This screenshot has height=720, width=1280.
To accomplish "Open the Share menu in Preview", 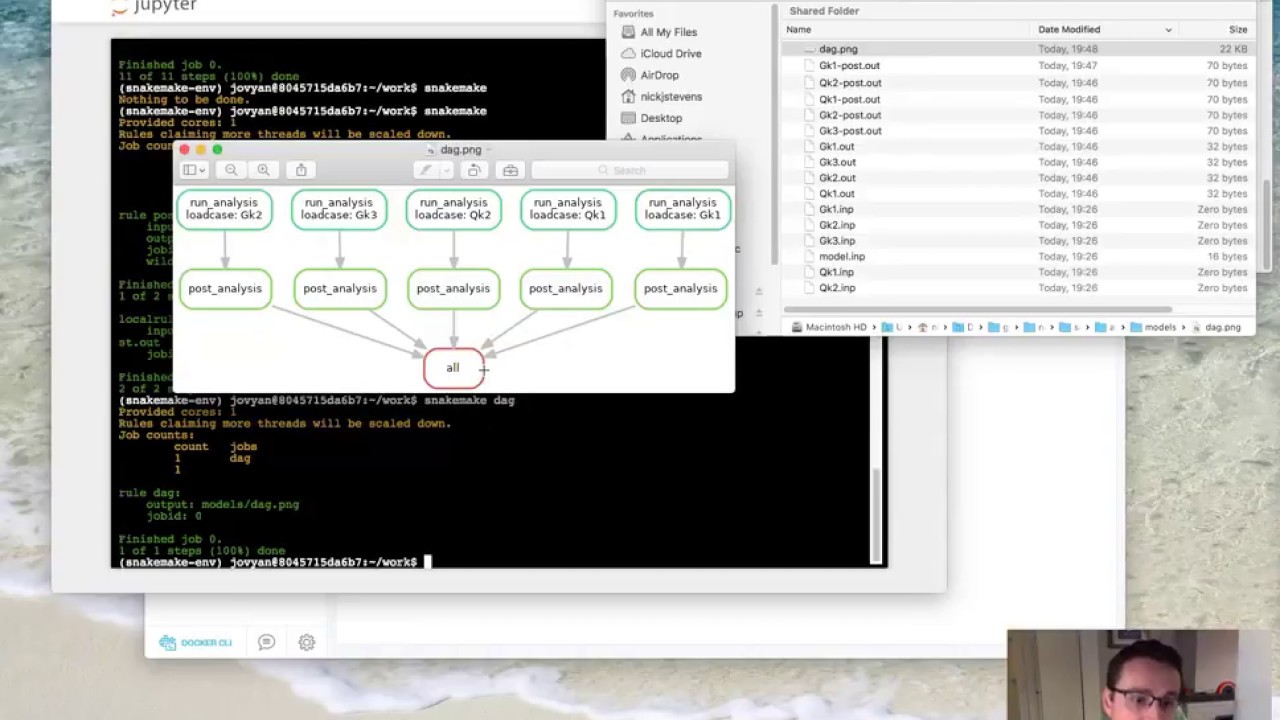I will [301, 170].
